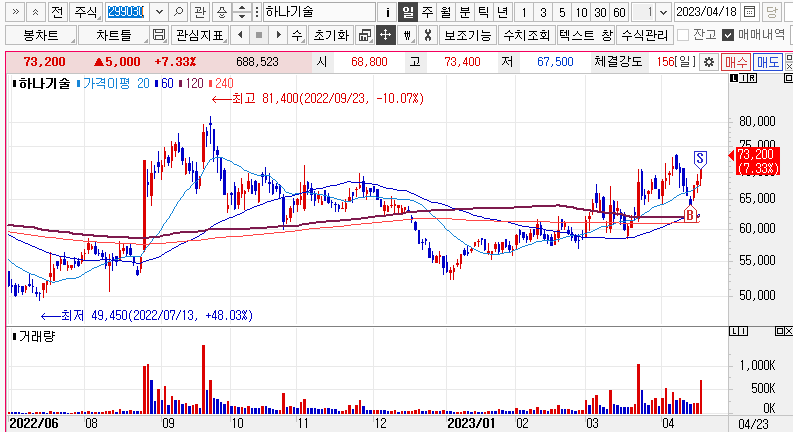This screenshot has width=793, height=432.
Task: Expand the custom interval dropdown arrow
Action: (x=664, y=12)
